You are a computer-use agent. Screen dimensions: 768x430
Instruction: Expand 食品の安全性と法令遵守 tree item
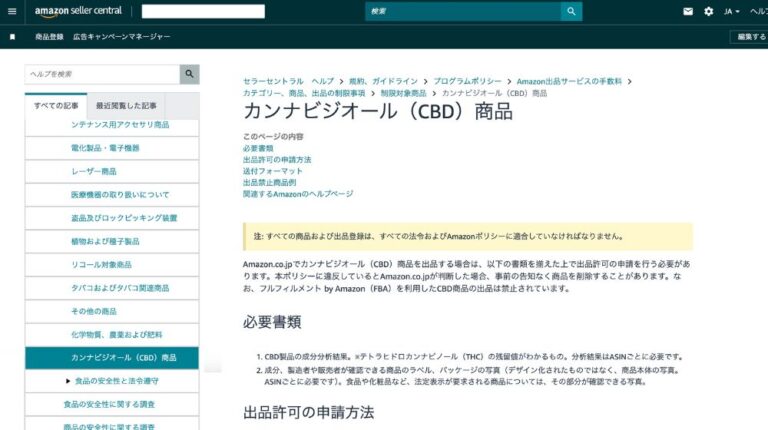coord(68,381)
